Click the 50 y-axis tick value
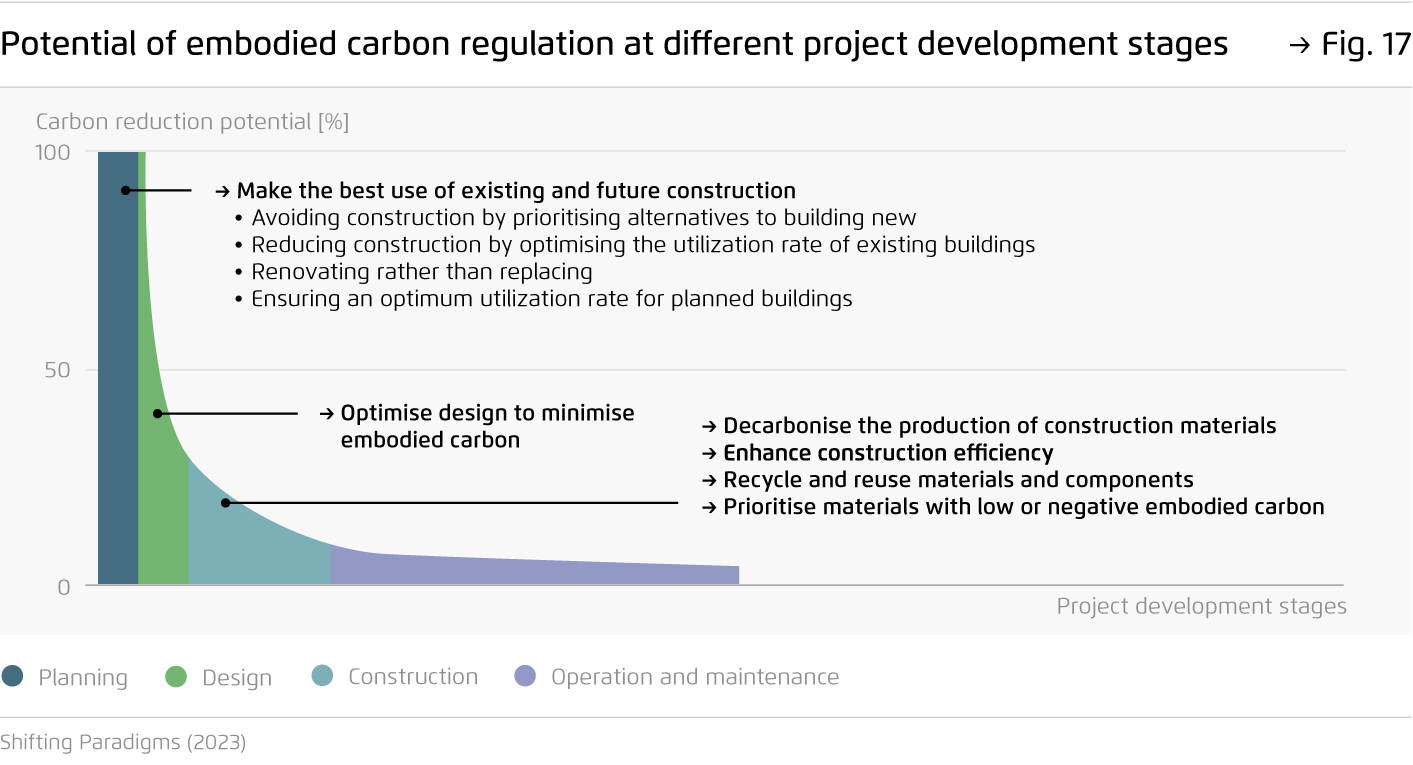The width and height of the screenshot is (1413, 765). click(x=58, y=370)
